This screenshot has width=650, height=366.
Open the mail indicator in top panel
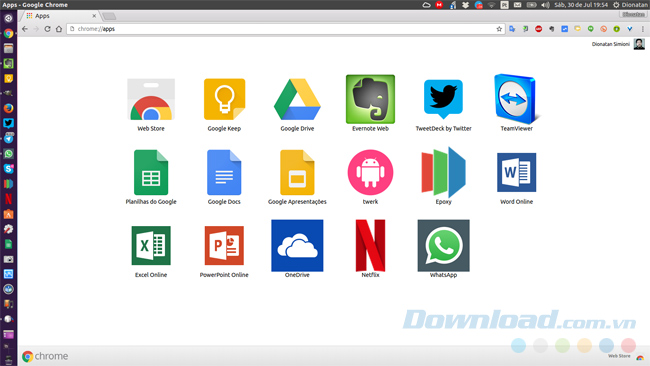pos(517,5)
